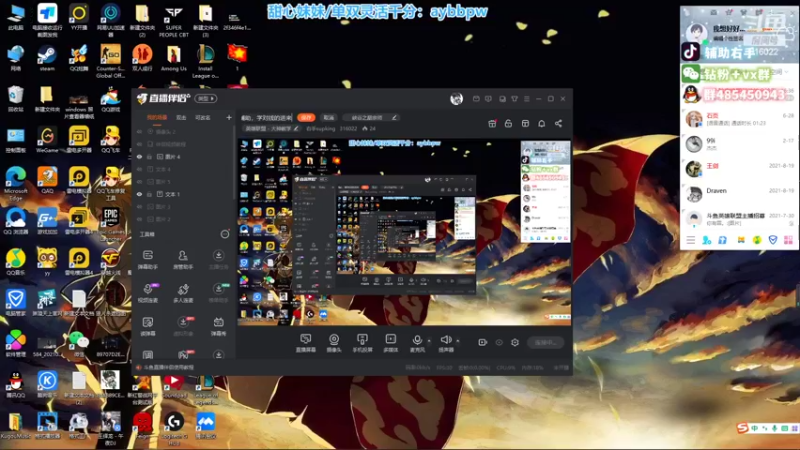Open the 房管助手 tool in the toolbox
The width and height of the screenshot is (800, 450).
point(183,259)
